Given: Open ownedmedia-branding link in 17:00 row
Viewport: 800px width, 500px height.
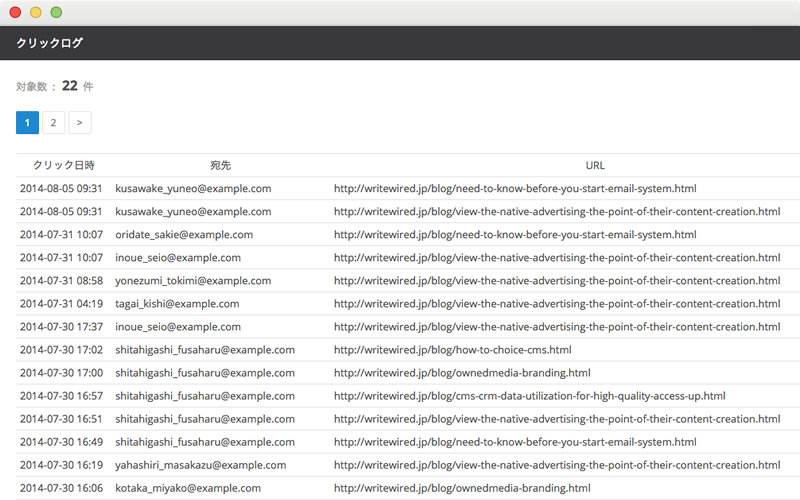Looking at the screenshot, I should pos(462,372).
